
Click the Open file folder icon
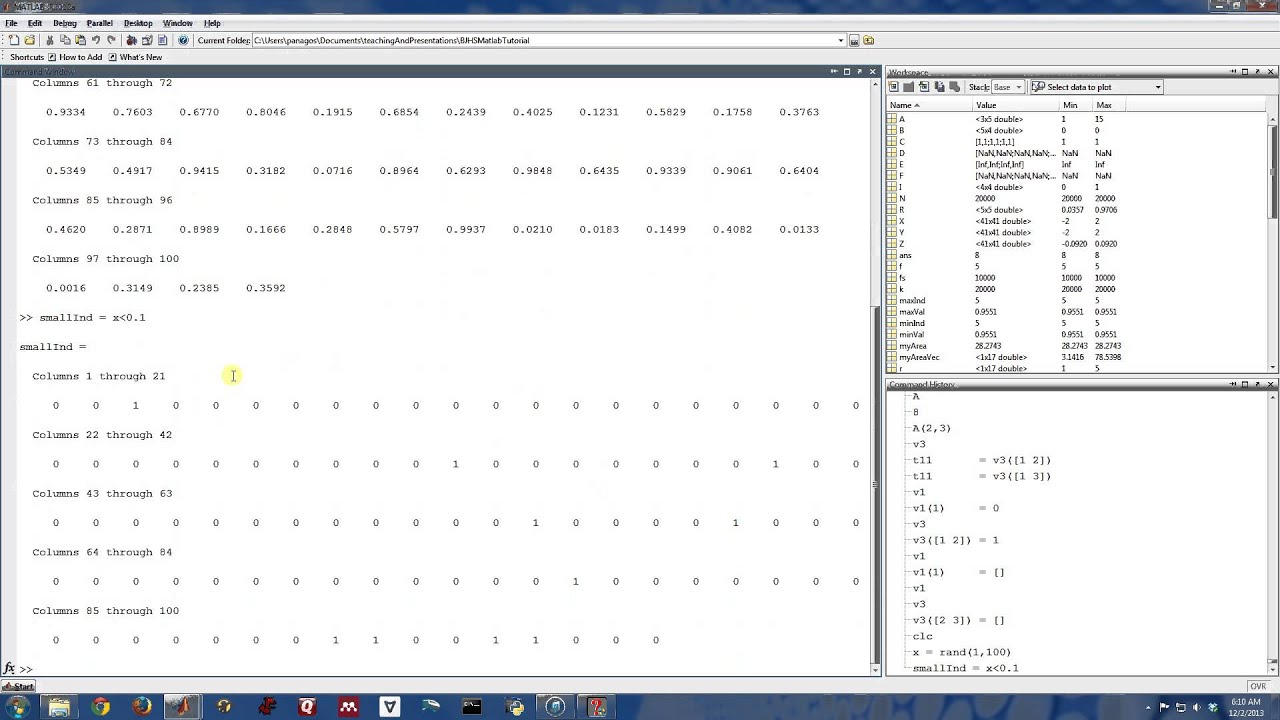pos(30,40)
